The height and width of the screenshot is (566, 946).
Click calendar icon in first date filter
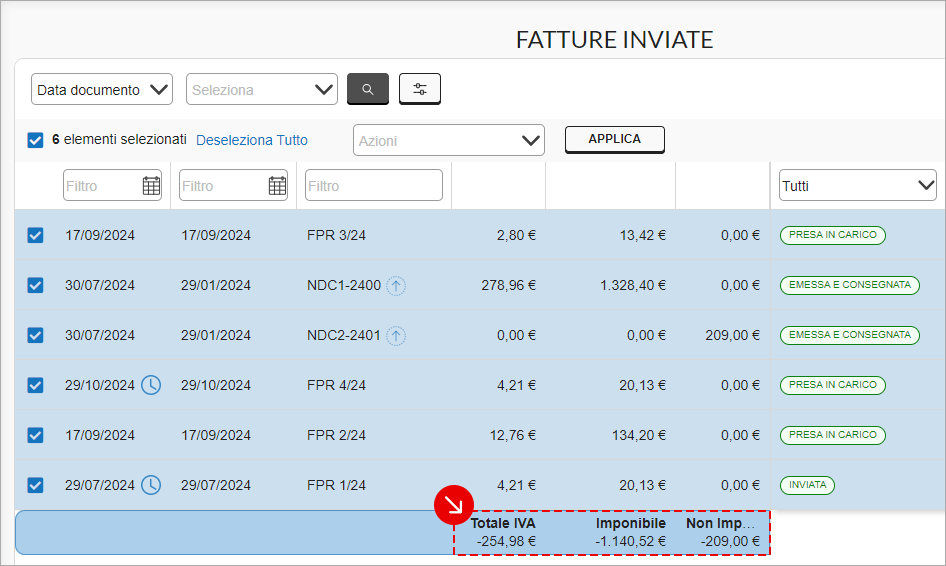pos(151,185)
